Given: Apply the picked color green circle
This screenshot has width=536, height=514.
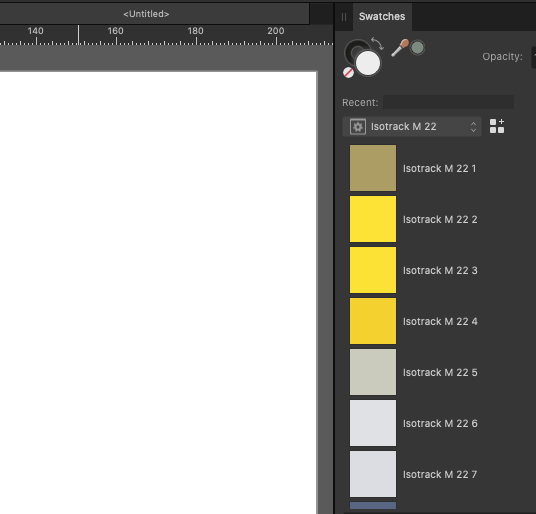Looking at the screenshot, I should 417,48.
